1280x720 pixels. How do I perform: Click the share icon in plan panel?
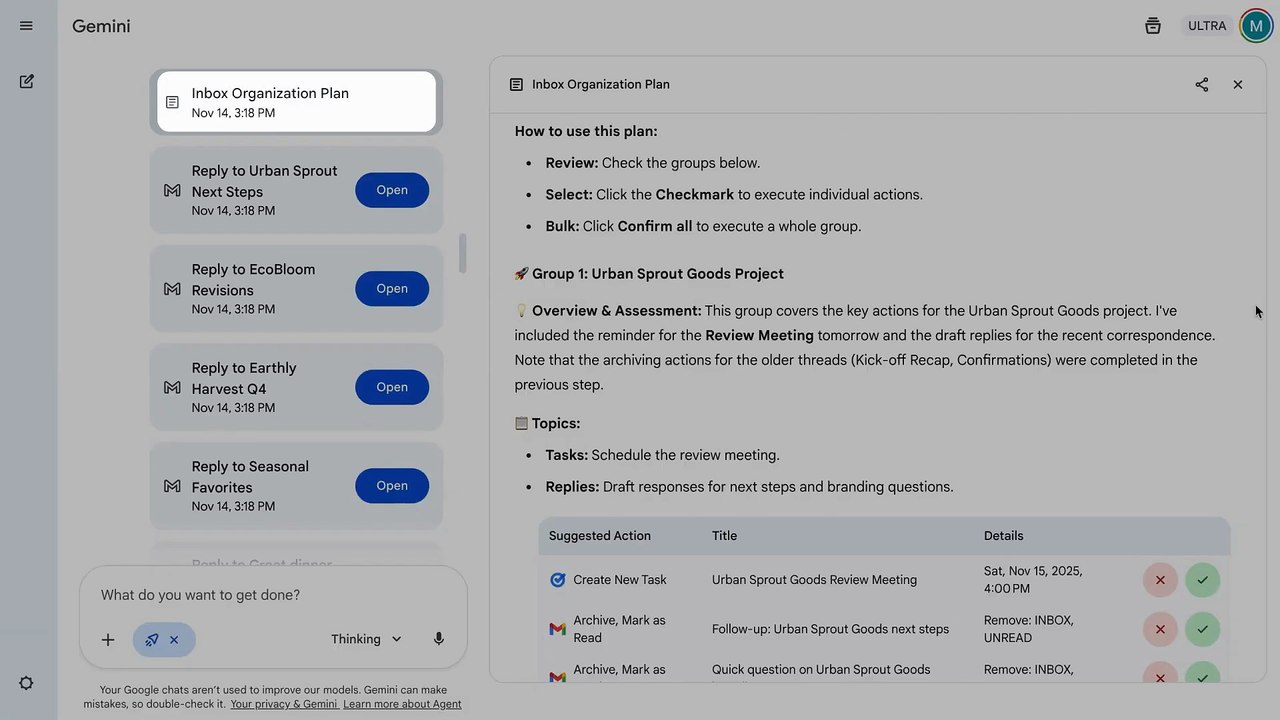(x=1202, y=85)
